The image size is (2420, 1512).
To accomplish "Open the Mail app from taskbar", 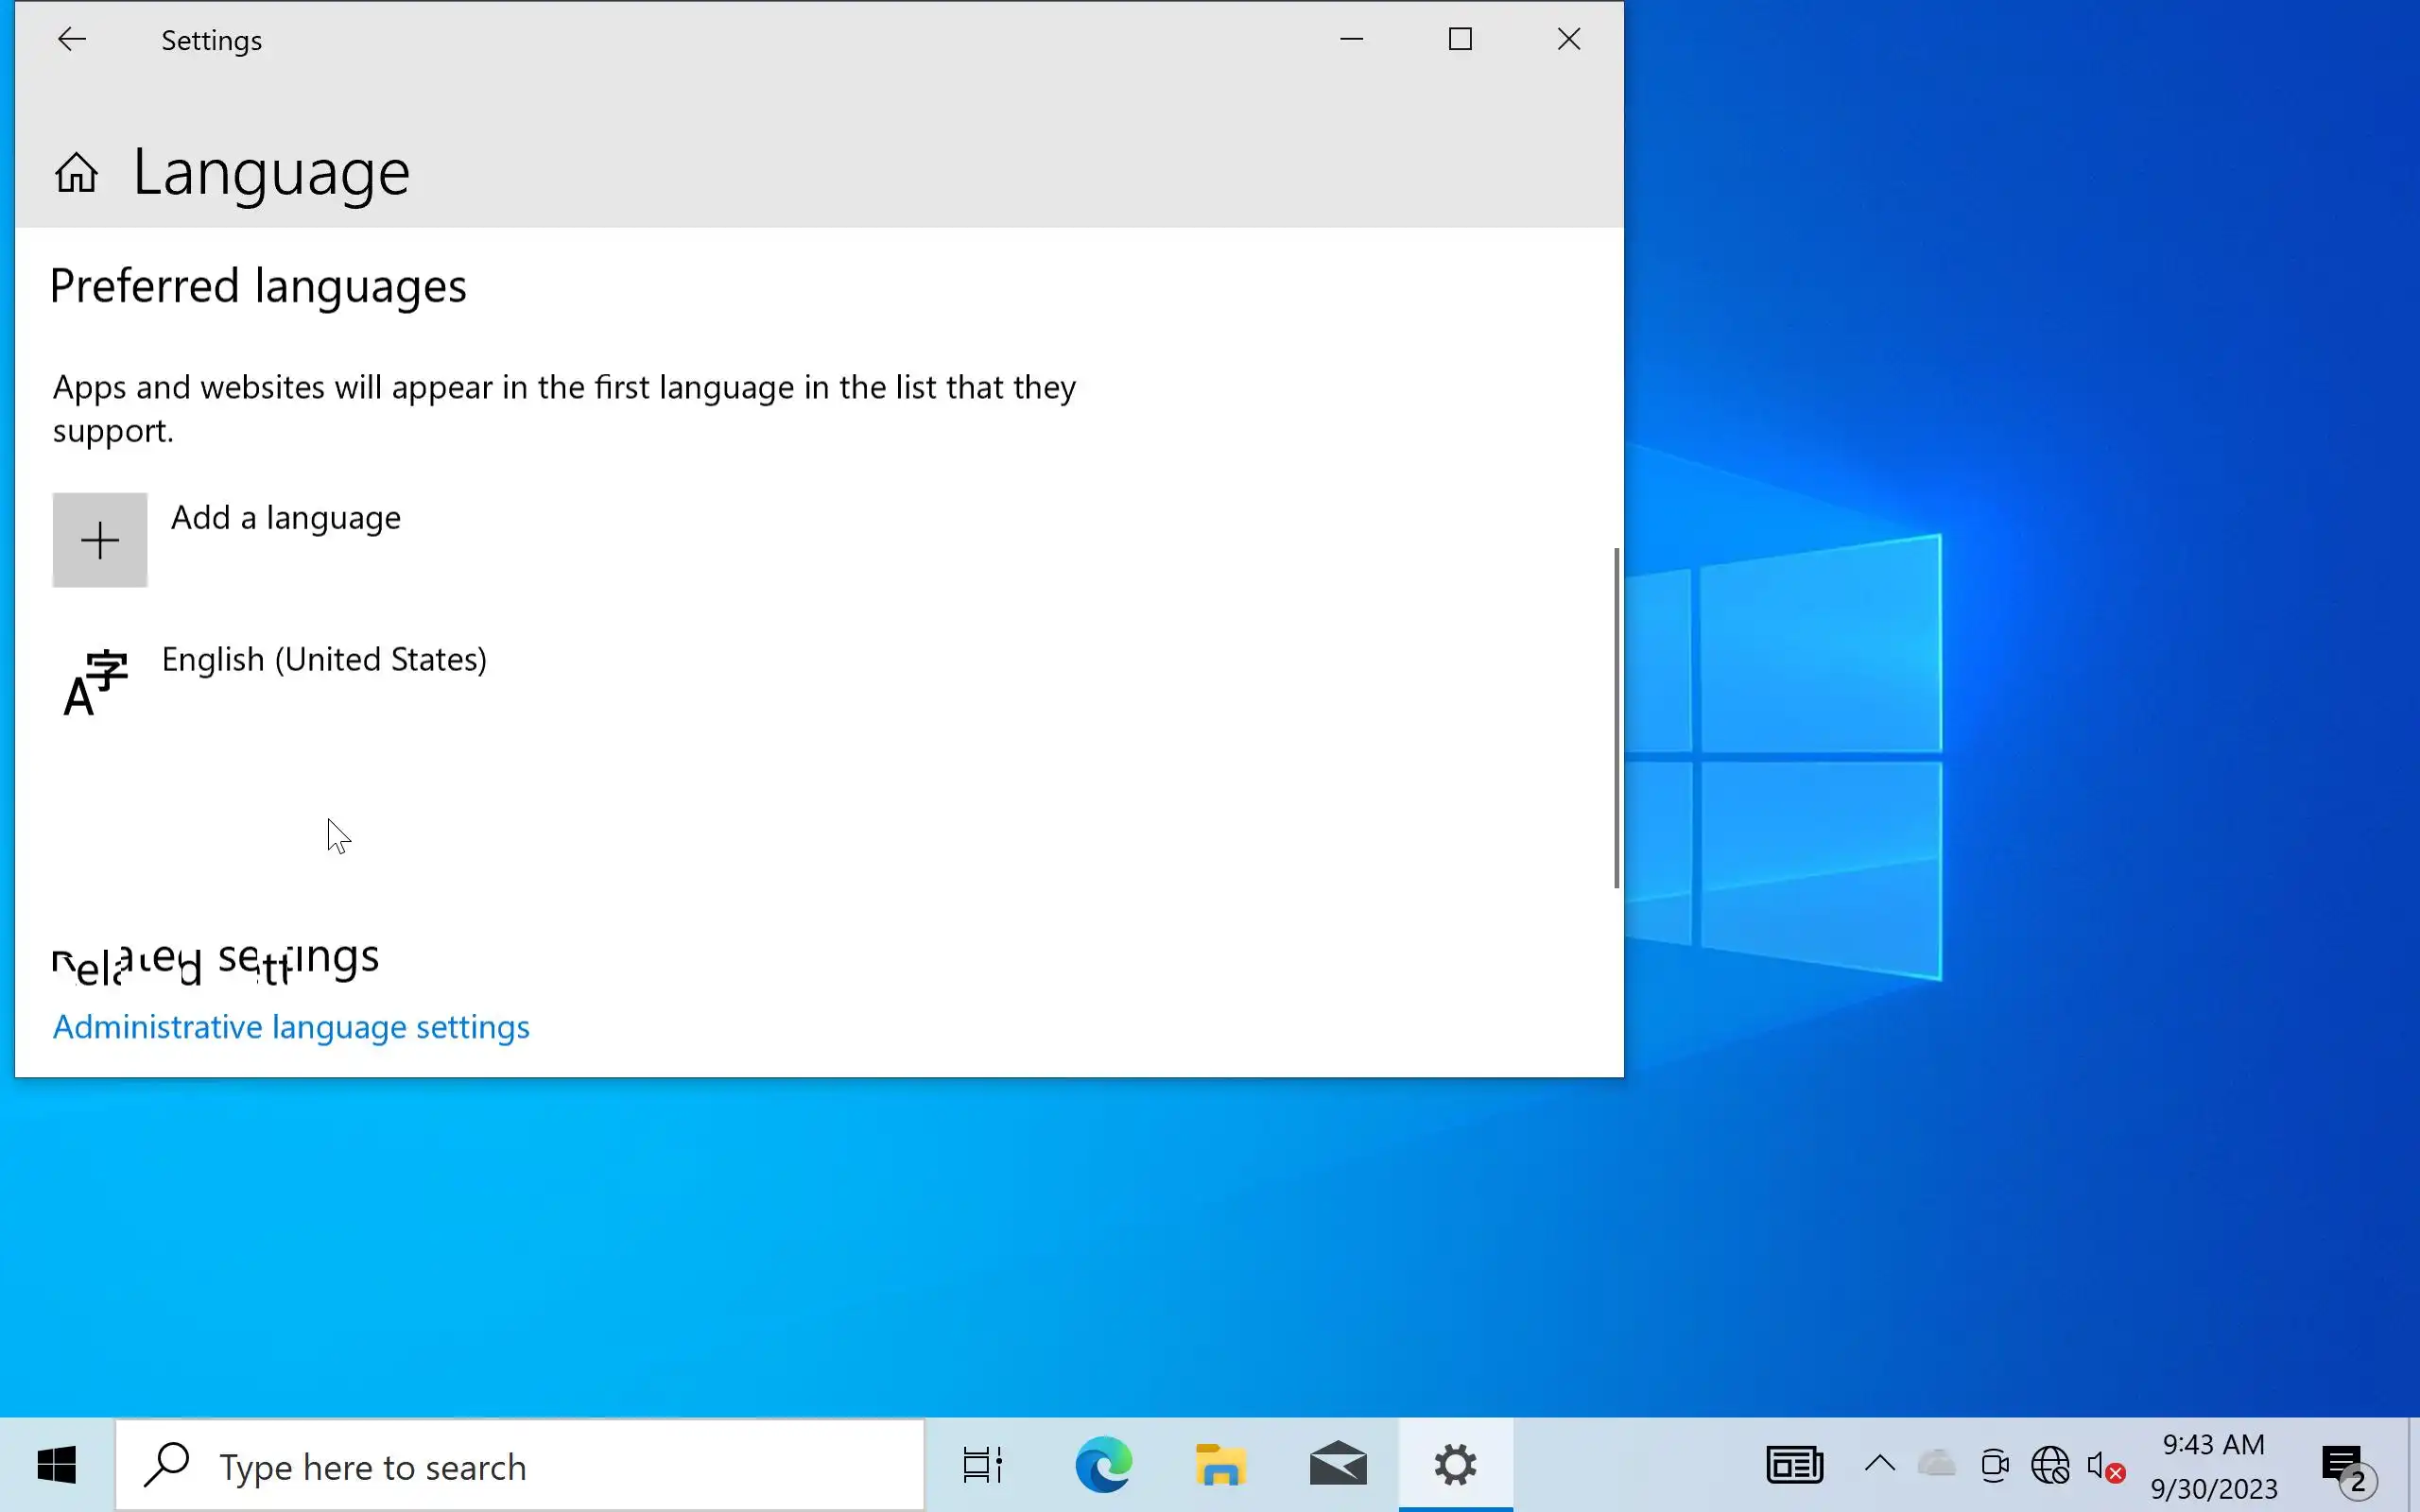I will [1338, 1466].
